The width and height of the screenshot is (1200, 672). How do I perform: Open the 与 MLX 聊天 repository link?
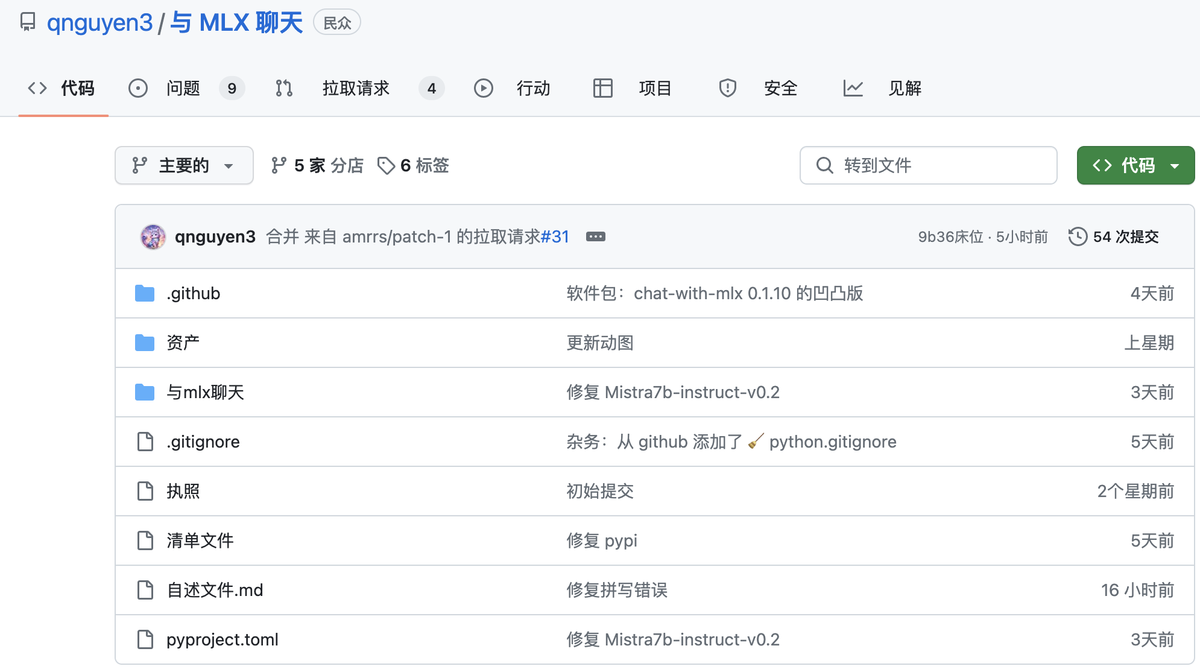pyautogui.click(x=236, y=22)
